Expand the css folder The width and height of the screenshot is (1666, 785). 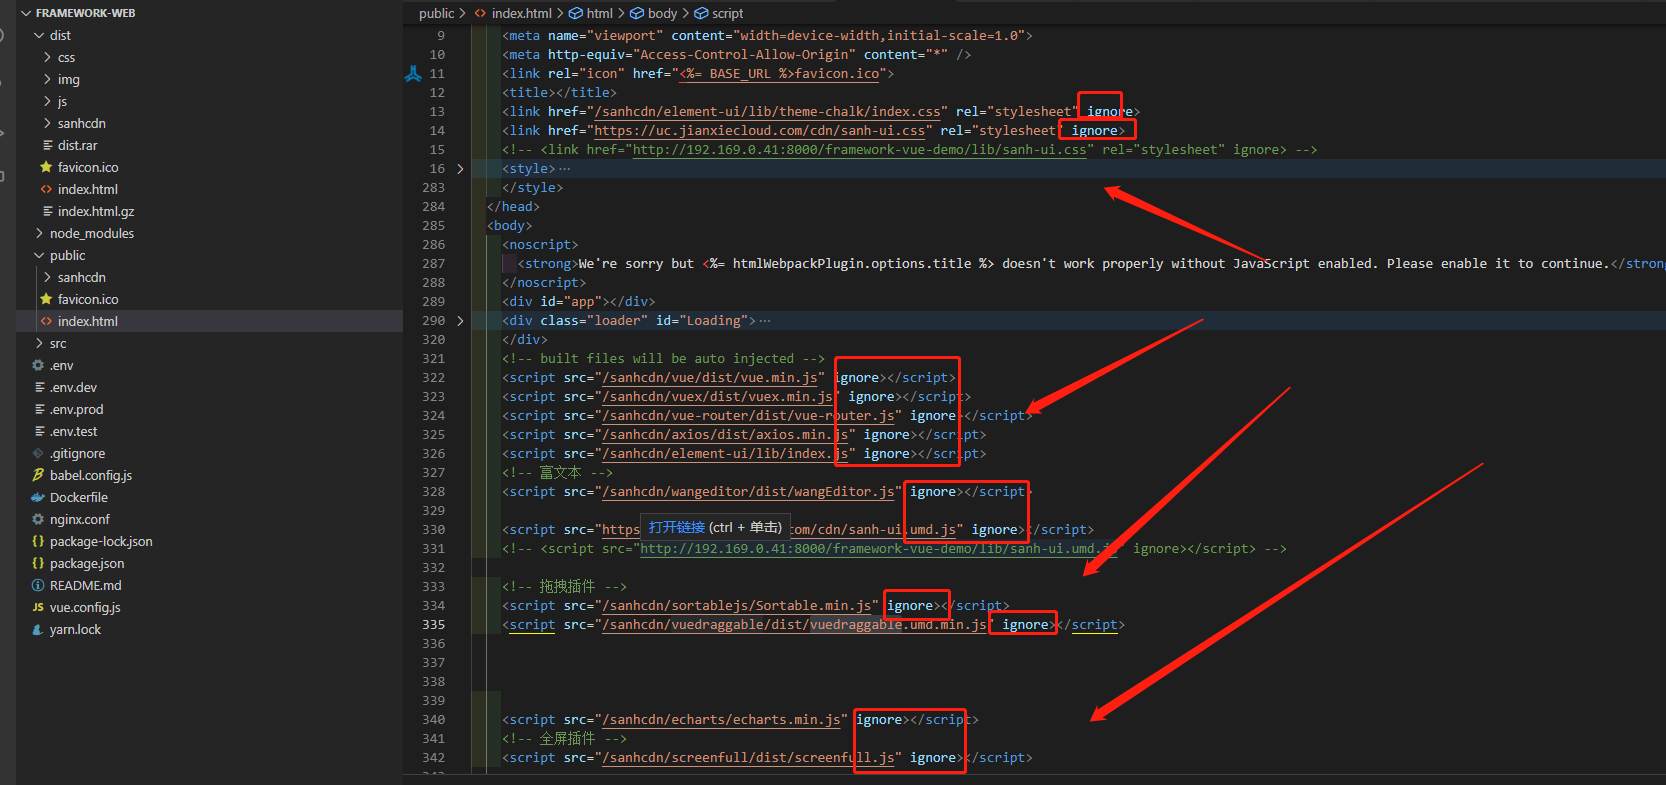click(47, 58)
